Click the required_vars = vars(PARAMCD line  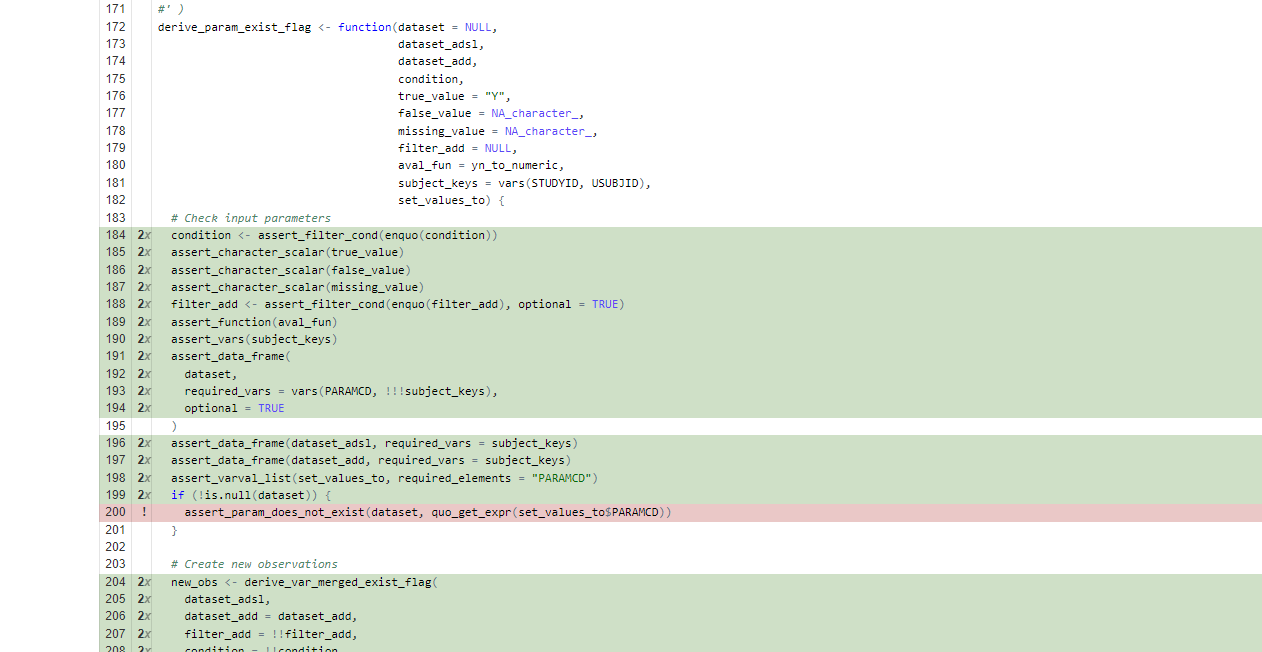point(341,391)
